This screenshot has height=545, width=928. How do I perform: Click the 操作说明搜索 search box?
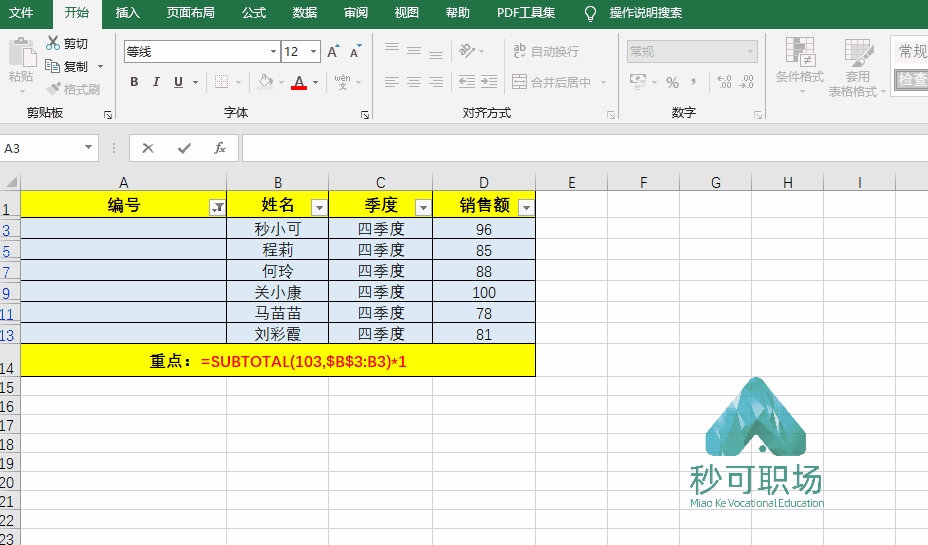(646, 12)
